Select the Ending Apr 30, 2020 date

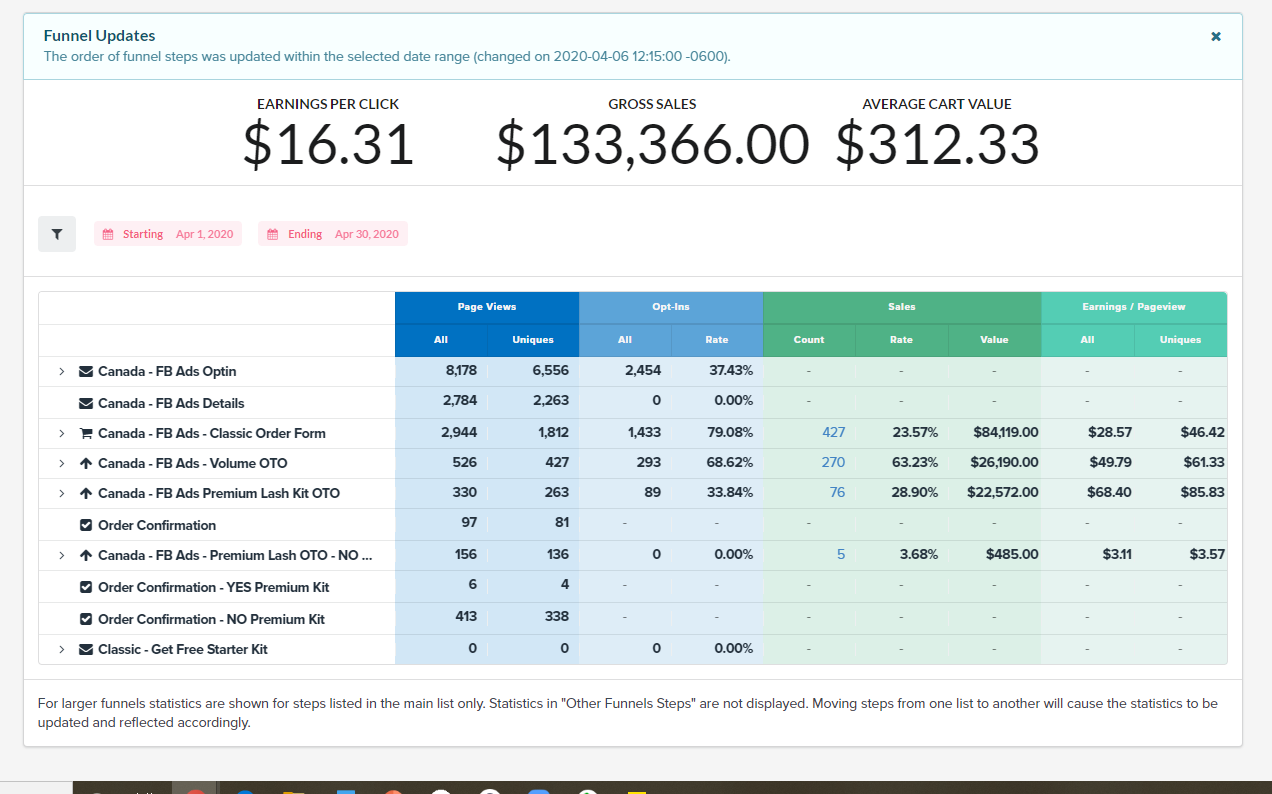366,234
